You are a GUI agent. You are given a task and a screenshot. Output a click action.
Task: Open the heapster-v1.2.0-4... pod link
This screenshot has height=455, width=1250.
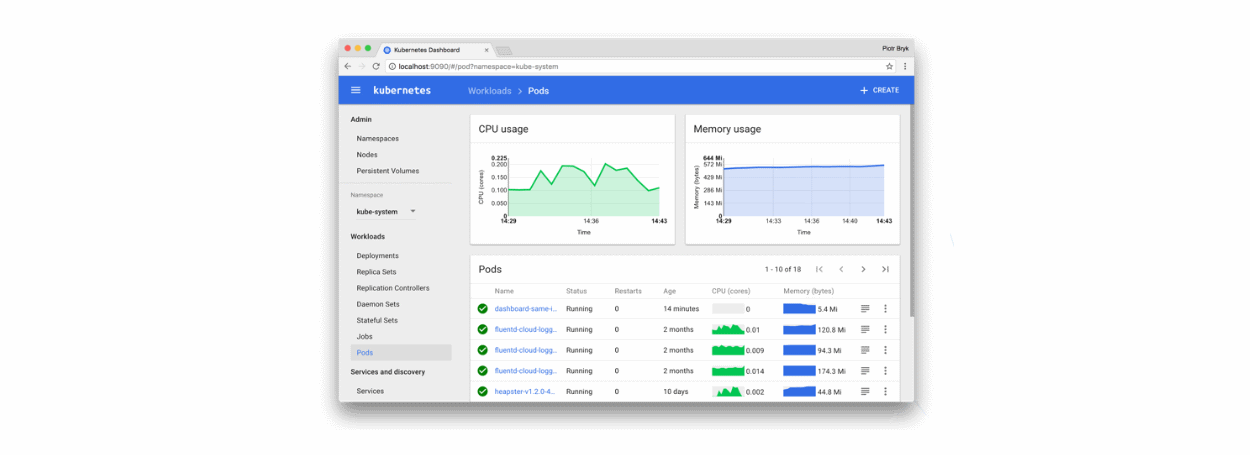tap(525, 391)
